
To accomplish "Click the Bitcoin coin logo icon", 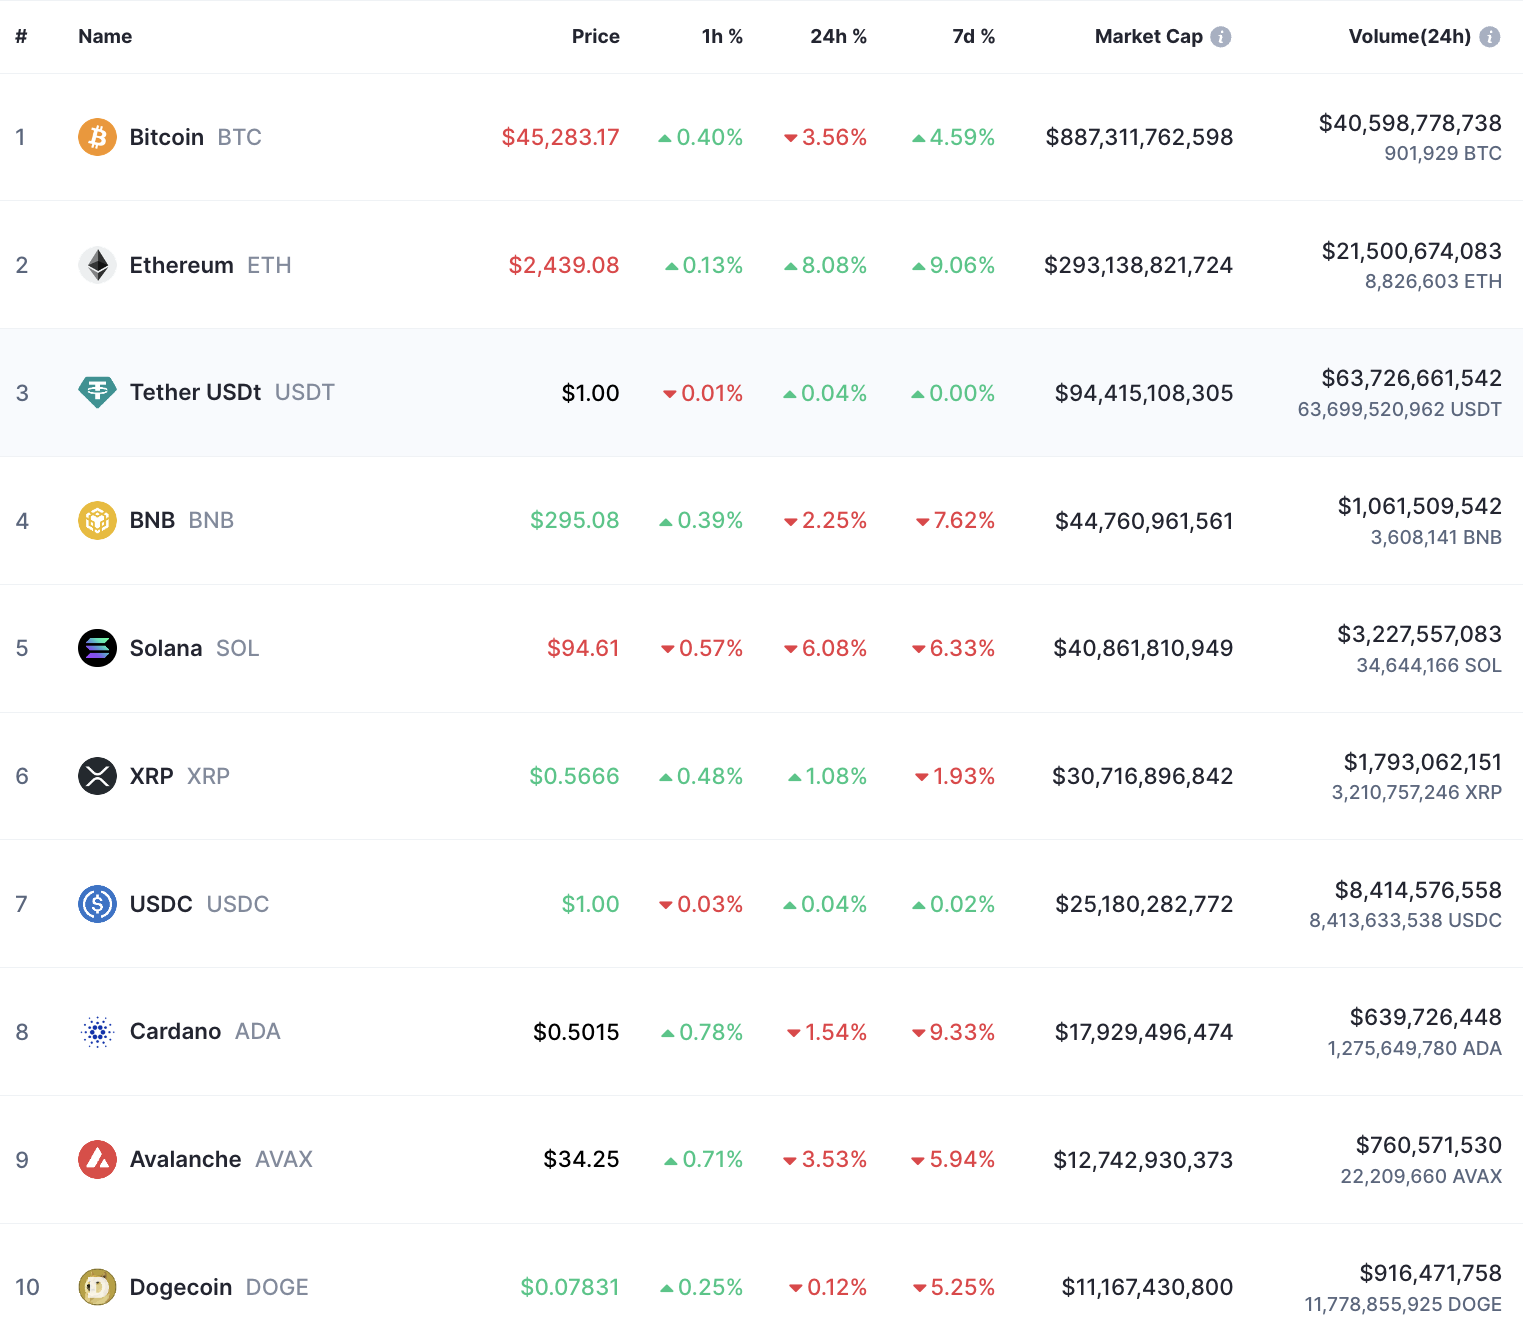I will coord(97,137).
